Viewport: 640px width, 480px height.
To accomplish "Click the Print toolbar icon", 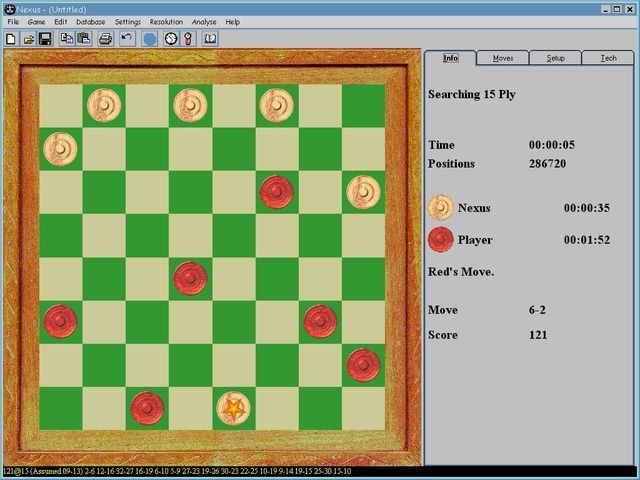I will 105,39.
